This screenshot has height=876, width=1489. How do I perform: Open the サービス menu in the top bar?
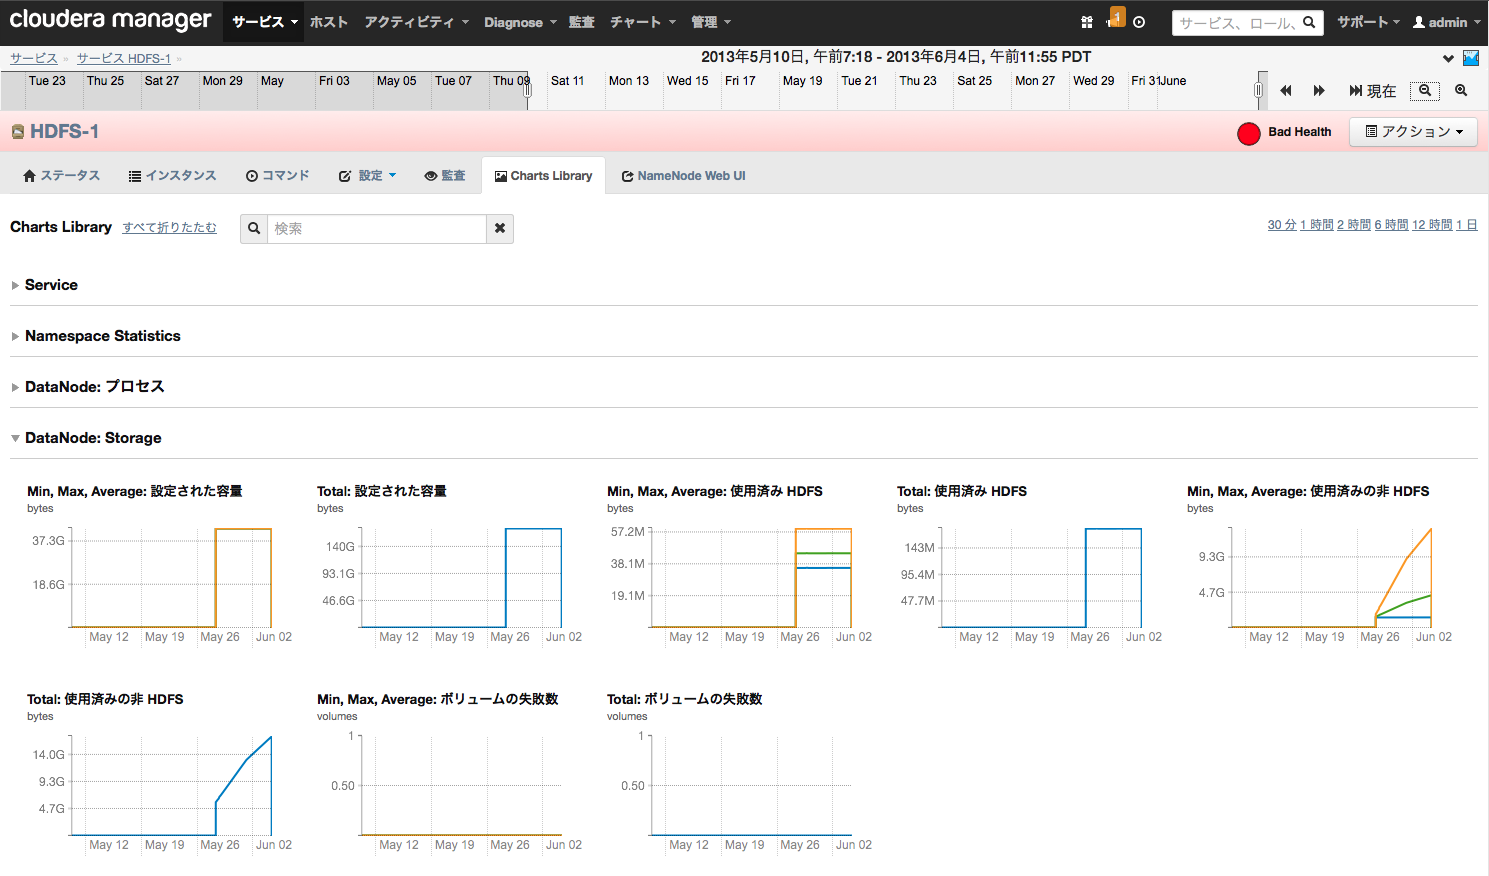(264, 22)
